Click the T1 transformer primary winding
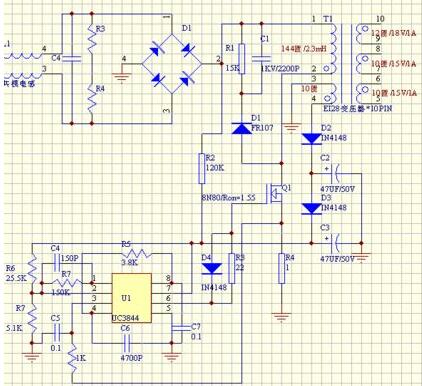Image resolution: width=422 pixels, height=386 pixels. pyautogui.click(x=333, y=48)
